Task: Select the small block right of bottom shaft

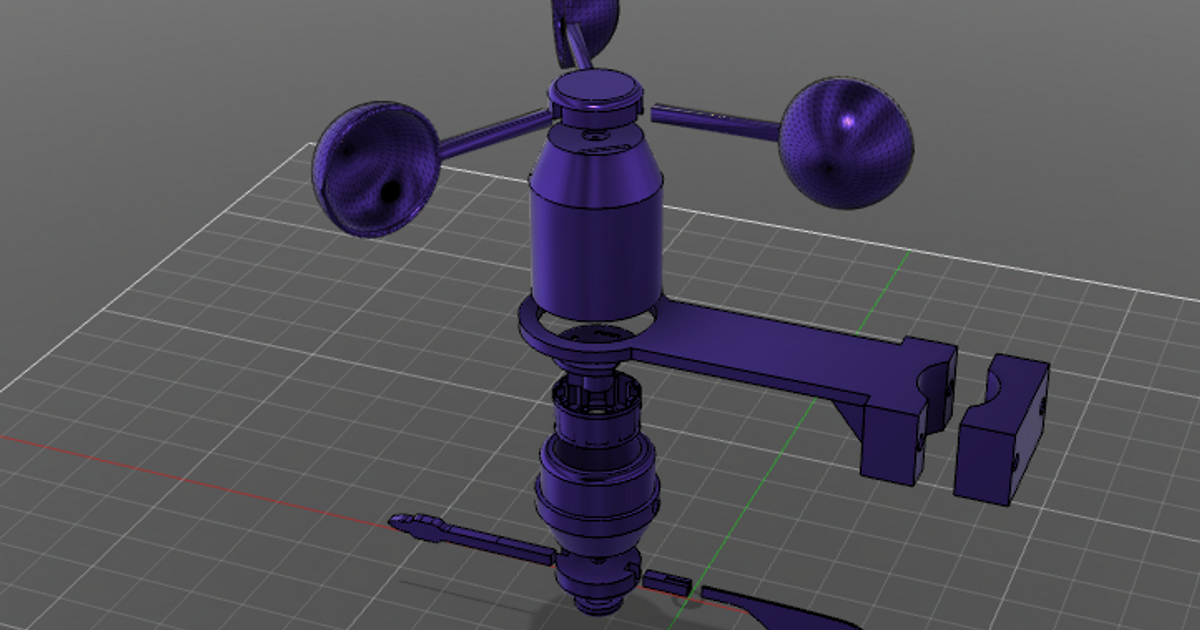Action: click(668, 581)
